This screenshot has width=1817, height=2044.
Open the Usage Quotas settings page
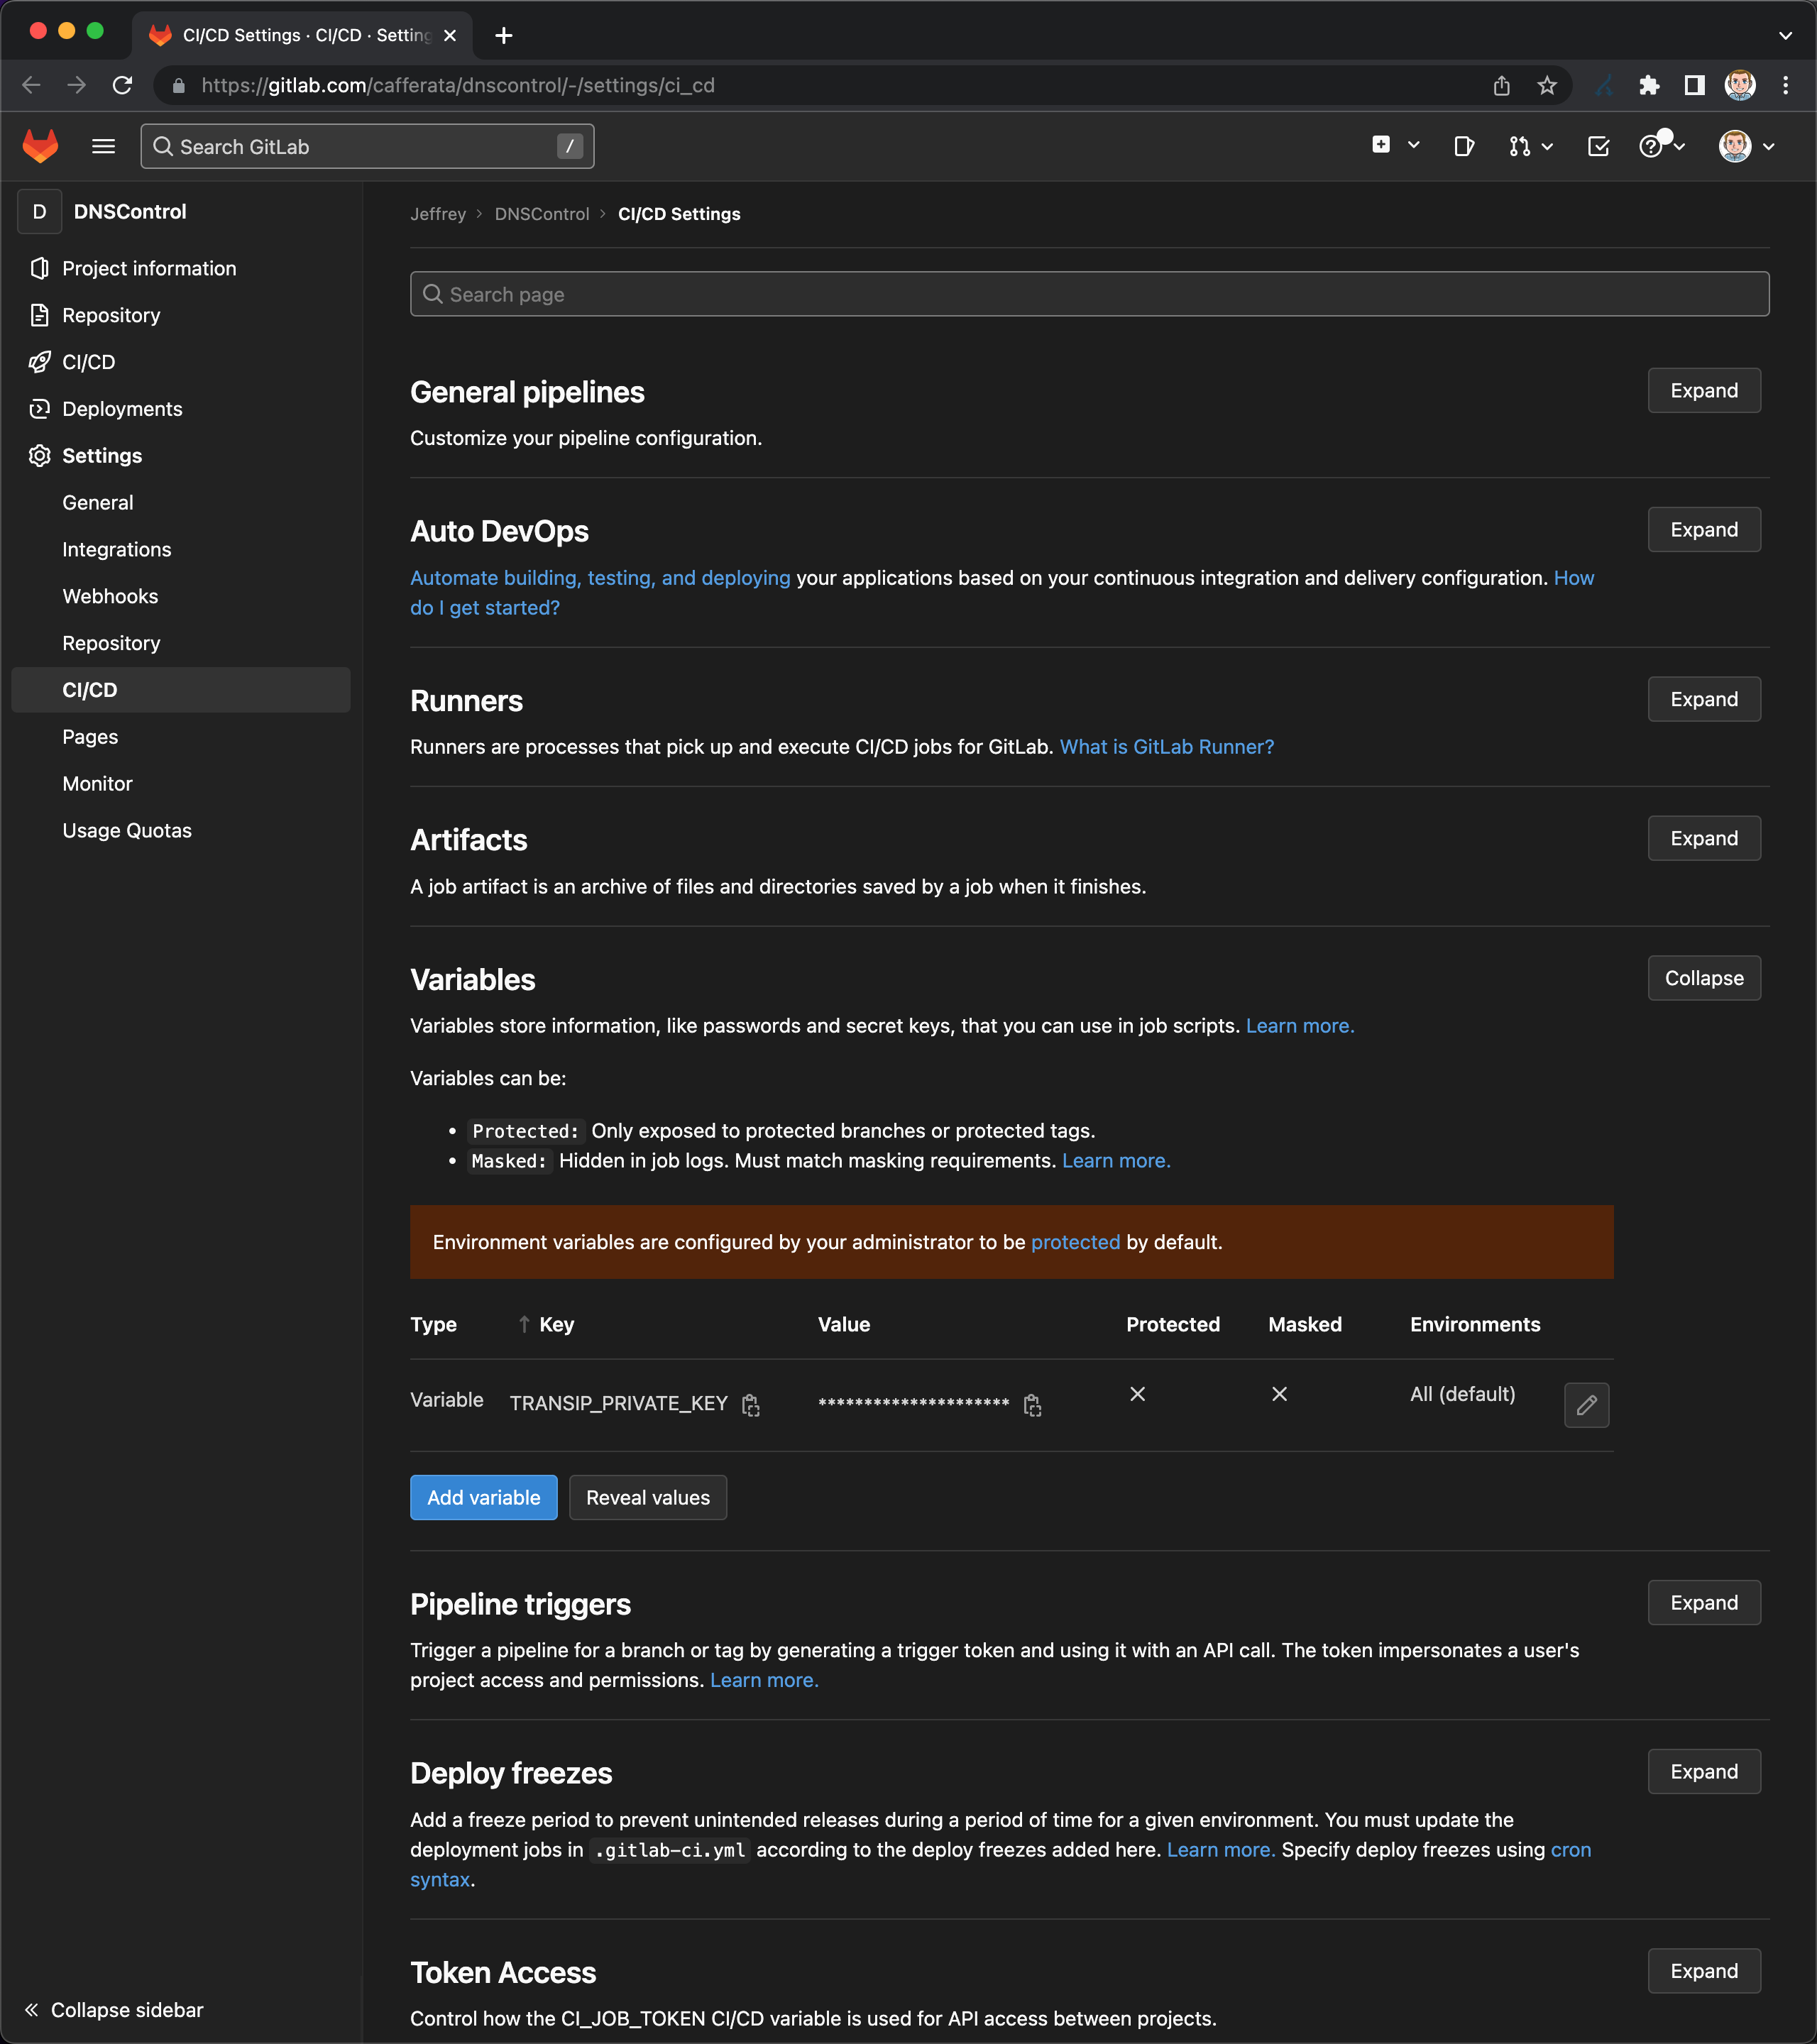pyautogui.click(x=127, y=830)
